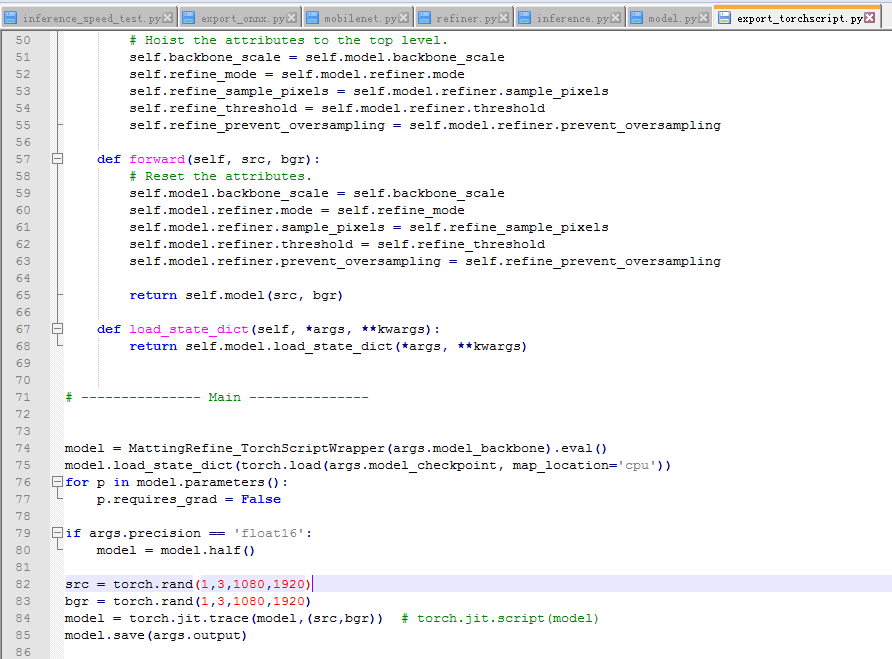
Task: Collapse the if args.precision fold
Action: click(57, 533)
